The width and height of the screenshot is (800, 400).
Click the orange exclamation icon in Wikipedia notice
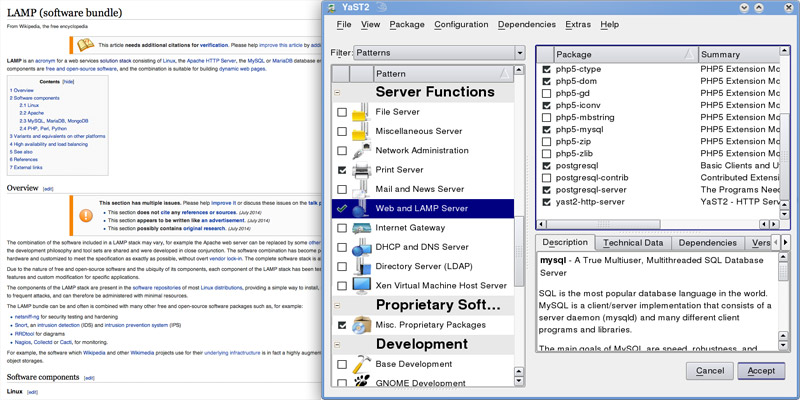click(86, 215)
